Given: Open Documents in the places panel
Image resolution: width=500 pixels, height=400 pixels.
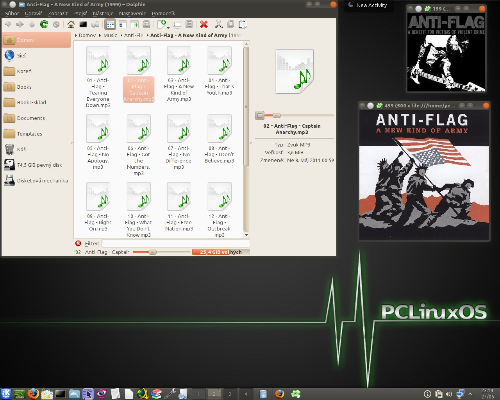Looking at the screenshot, I should click(x=37, y=118).
